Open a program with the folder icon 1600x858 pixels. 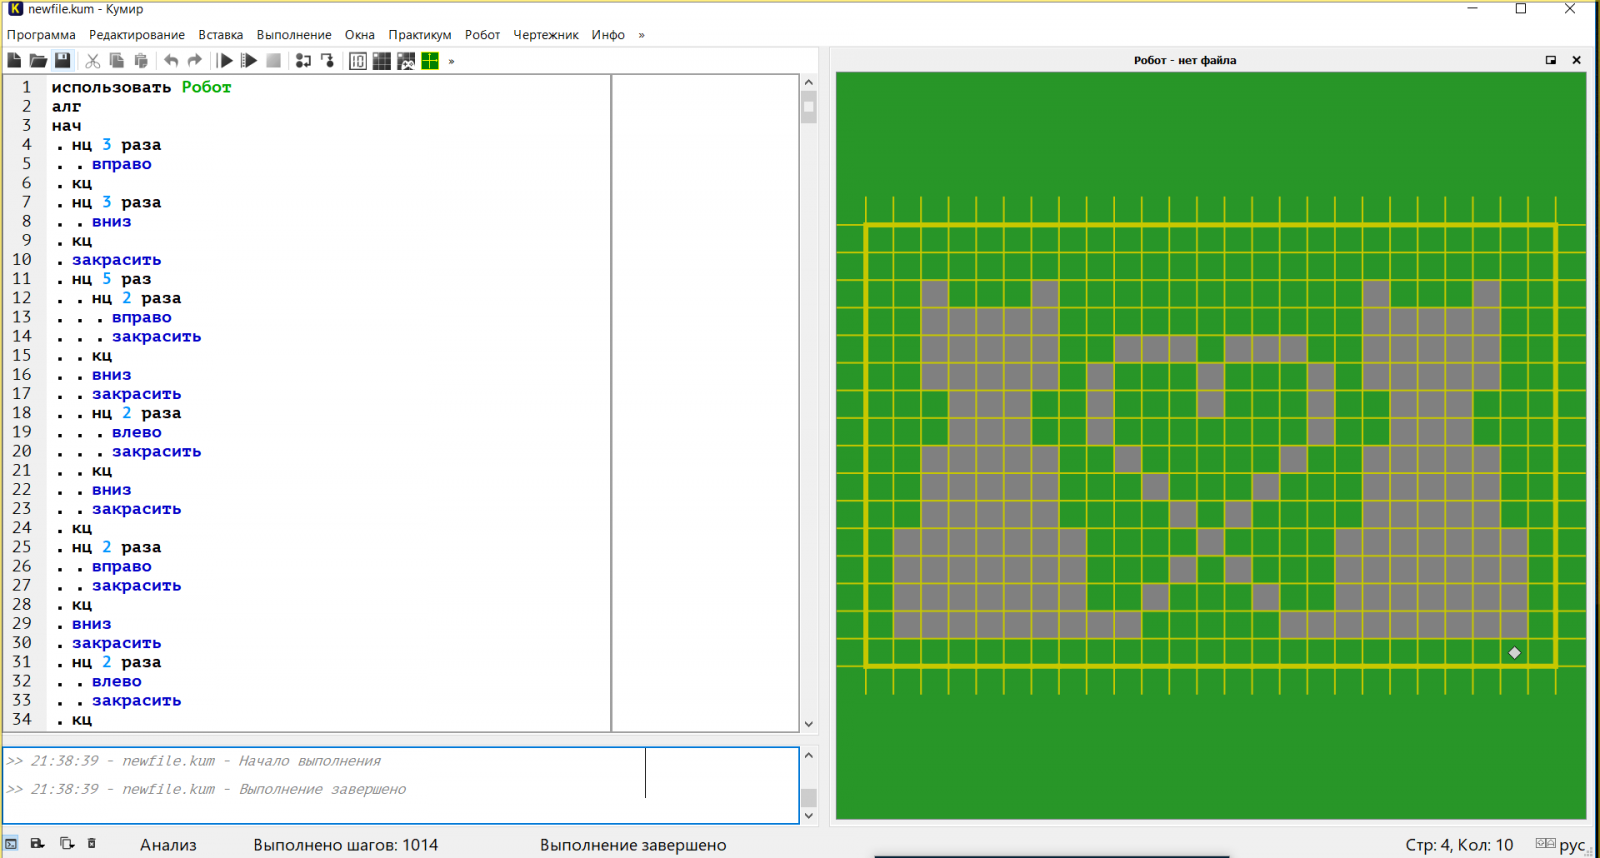click(x=38, y=61)
